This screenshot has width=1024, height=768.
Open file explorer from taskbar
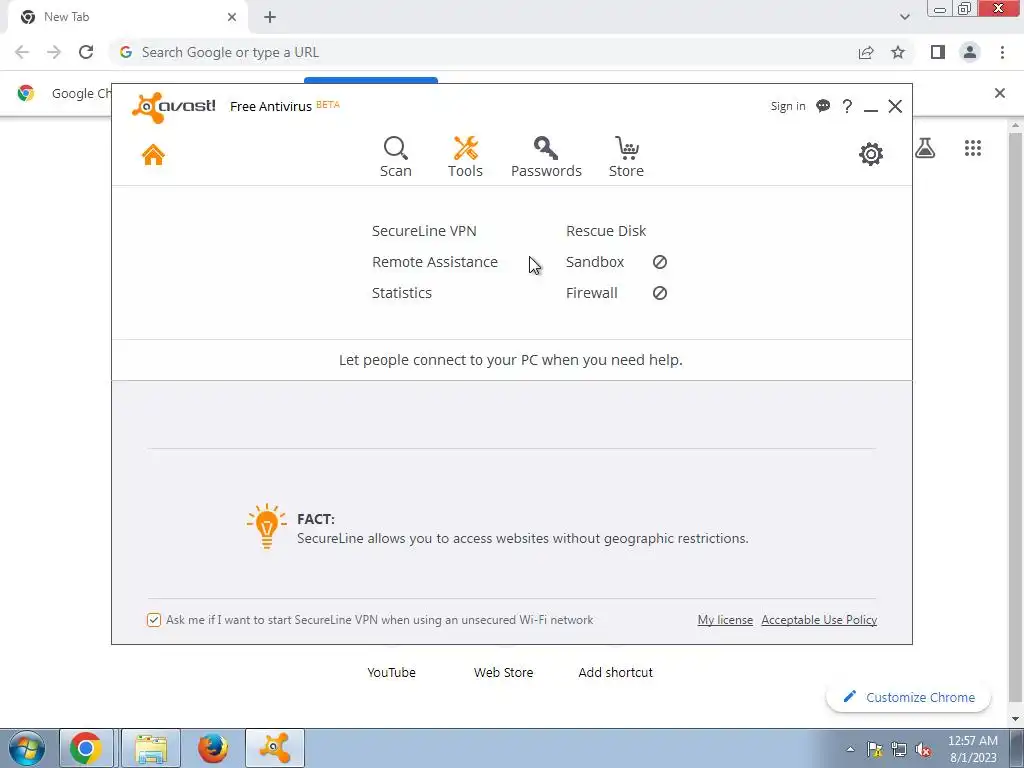151,748
